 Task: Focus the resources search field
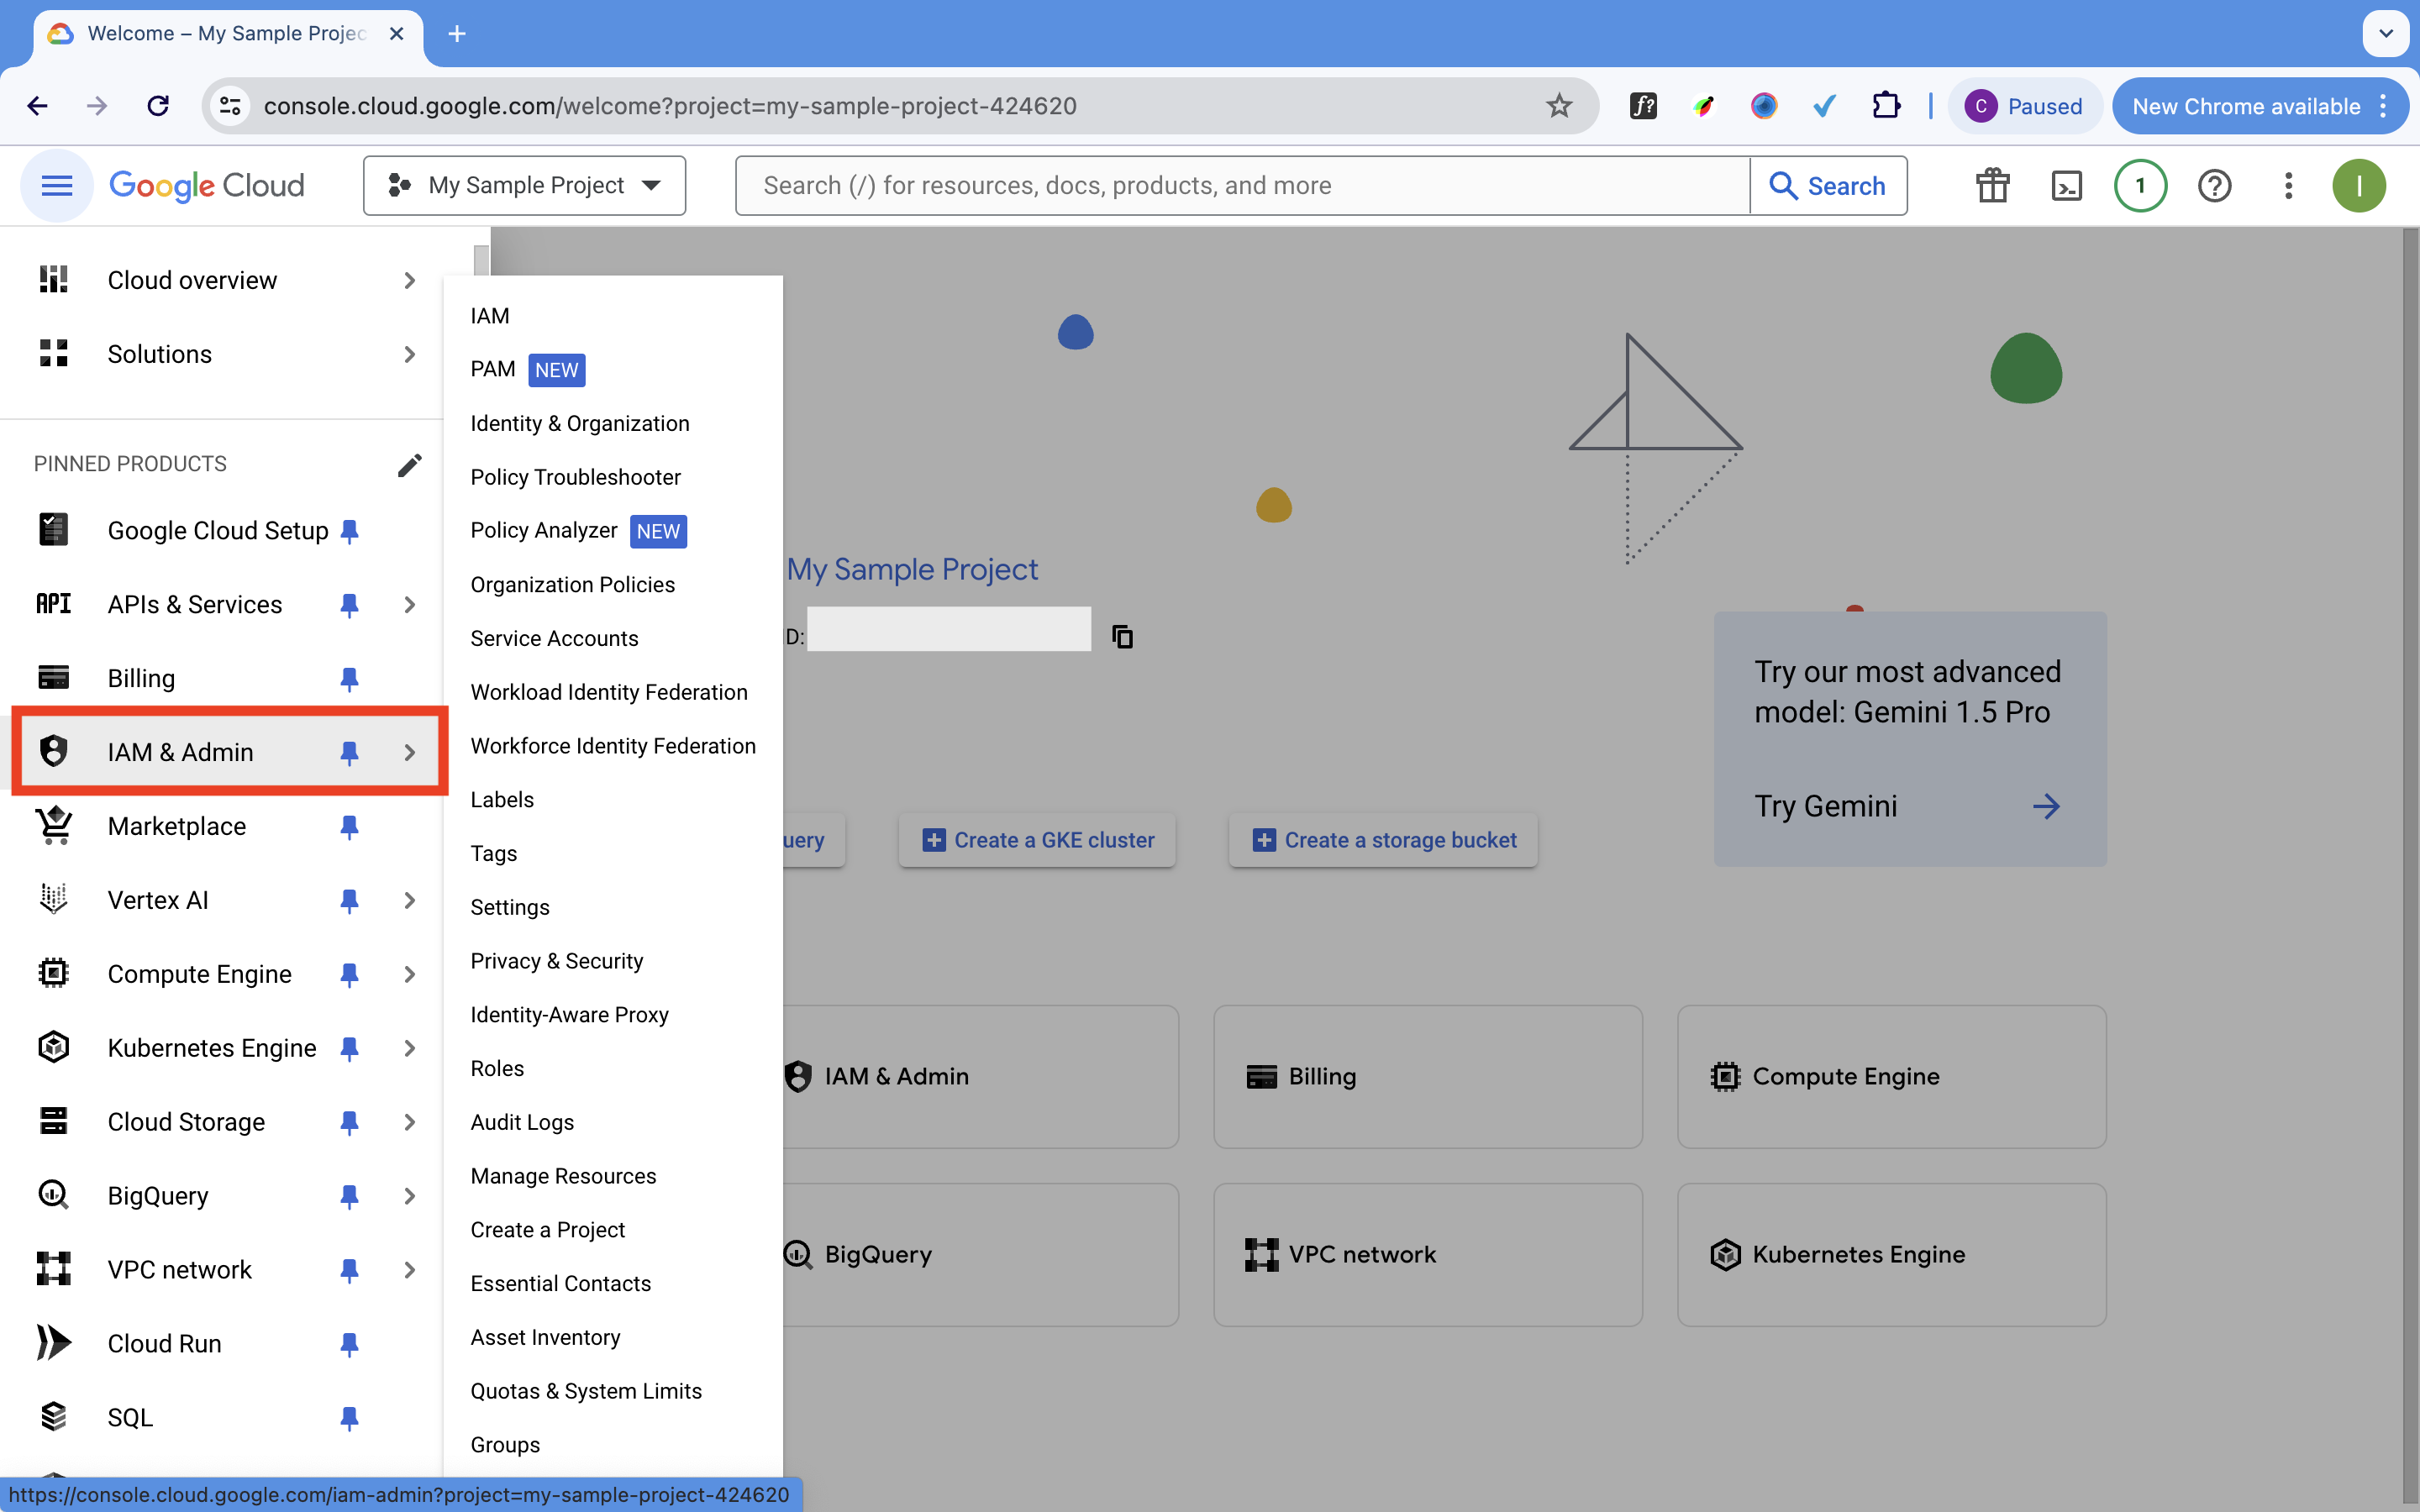tap(1243, 185)
